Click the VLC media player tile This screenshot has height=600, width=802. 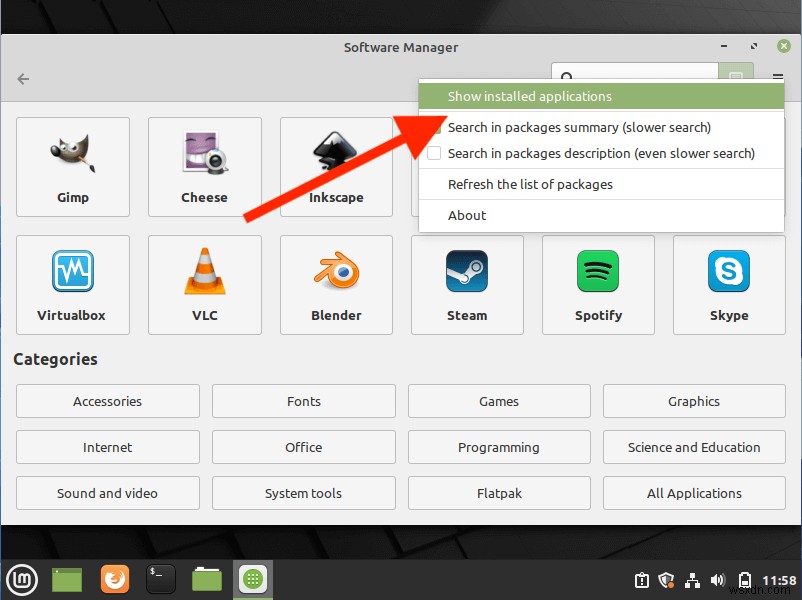click(204, 284)
